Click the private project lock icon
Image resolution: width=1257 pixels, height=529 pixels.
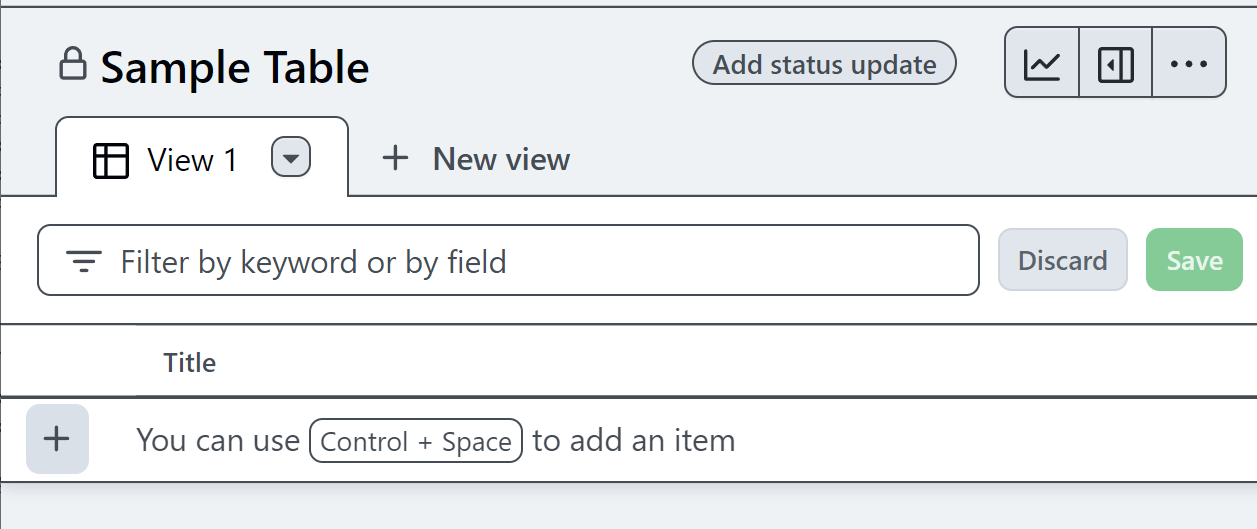(x=72, y=64)
